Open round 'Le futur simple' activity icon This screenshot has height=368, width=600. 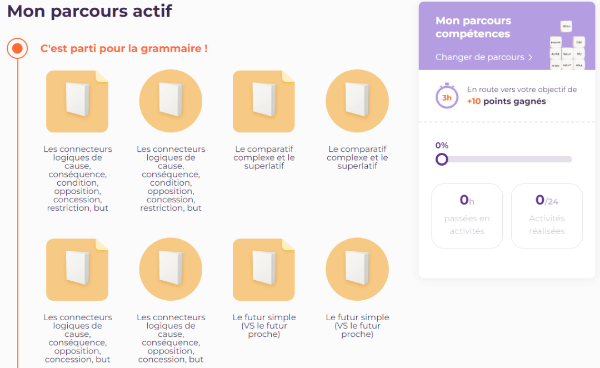click(357, 269)
